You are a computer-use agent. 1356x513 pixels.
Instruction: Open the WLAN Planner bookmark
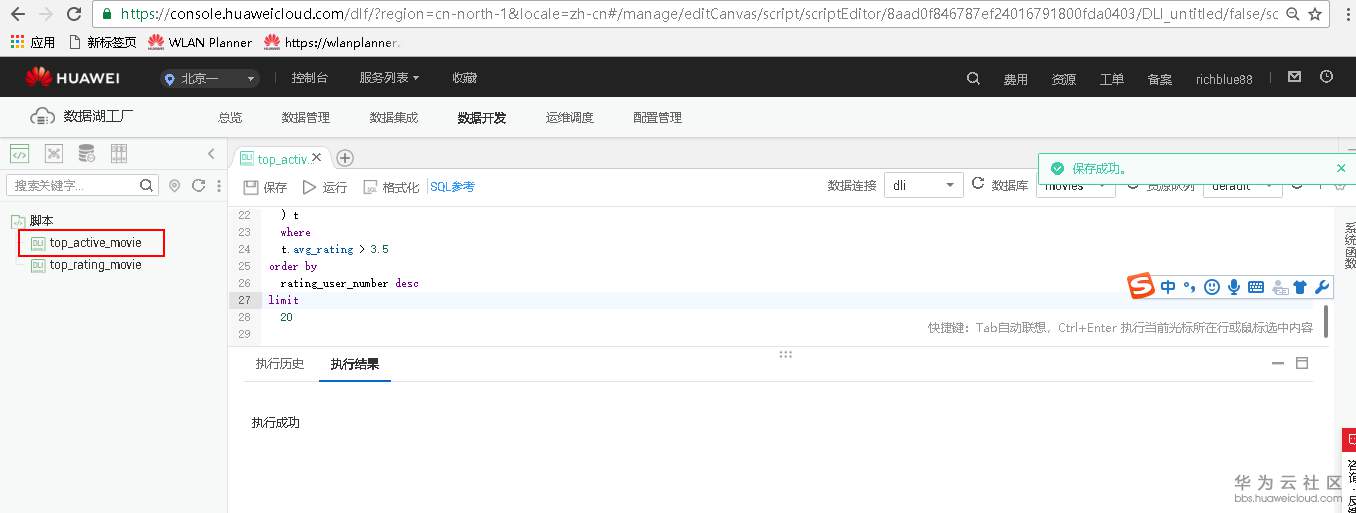pyautogui.click(x=200, y=42)
